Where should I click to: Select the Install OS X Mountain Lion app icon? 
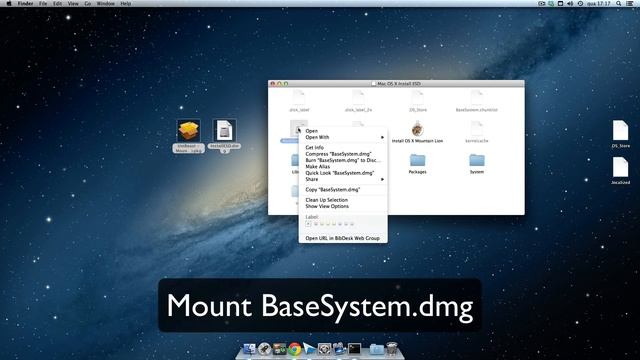(x=417, y=129)
